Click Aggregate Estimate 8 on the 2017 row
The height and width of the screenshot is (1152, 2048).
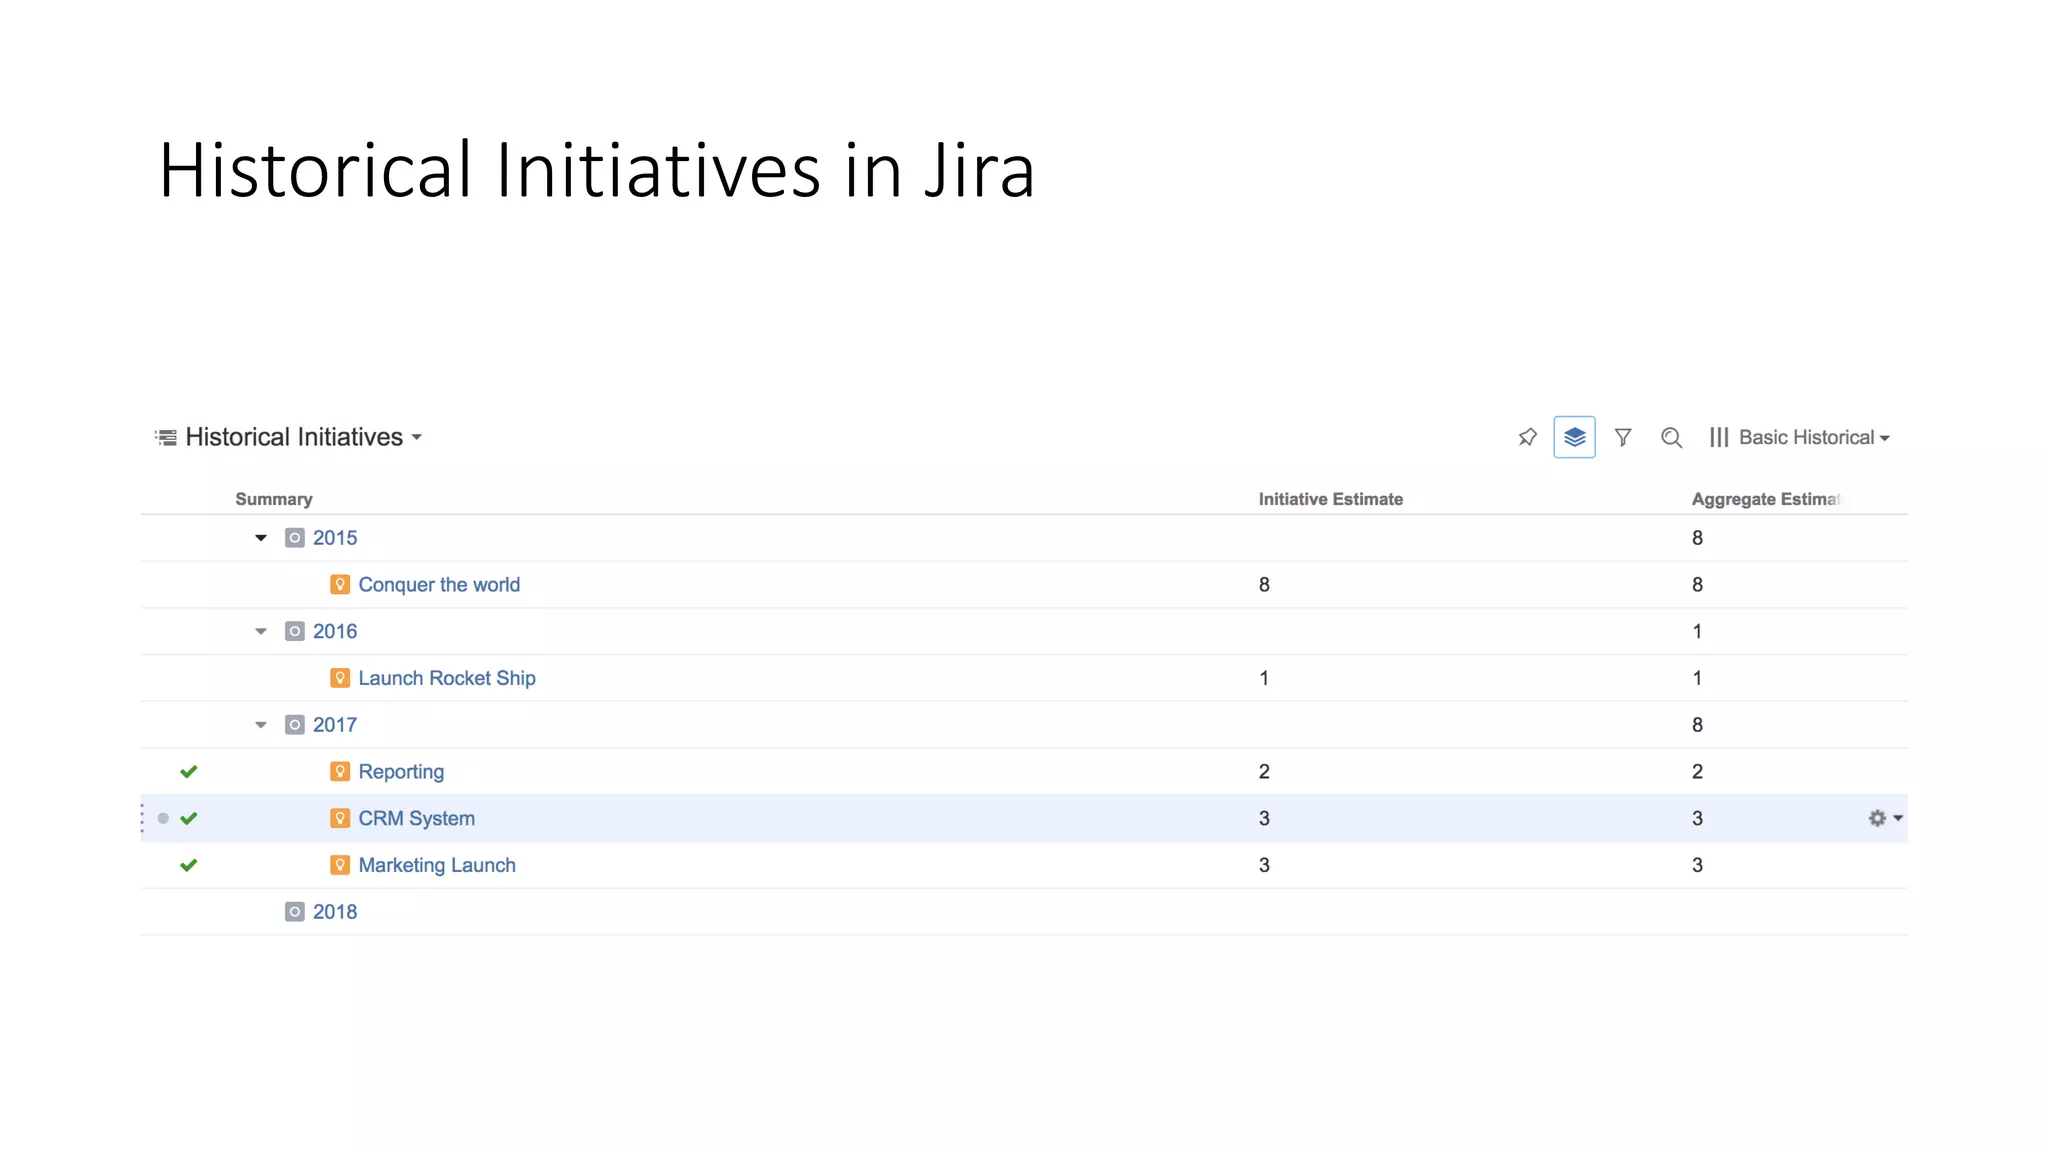[1697, 725]
